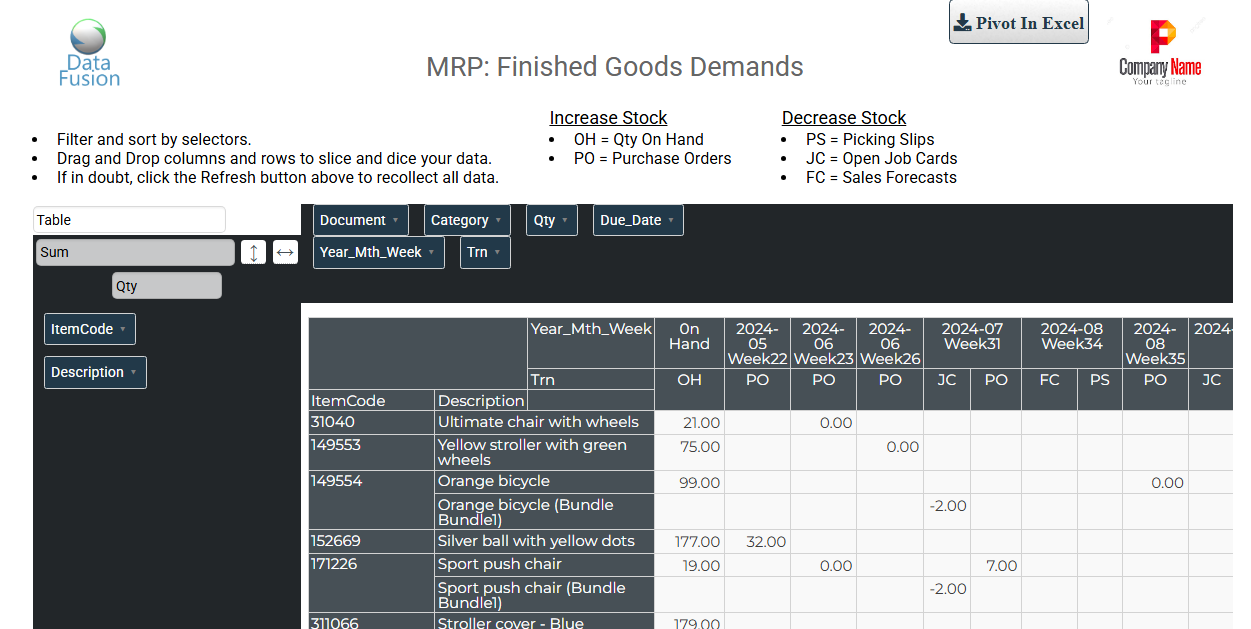Expand the Category field filter

click(x=467, y=221)
